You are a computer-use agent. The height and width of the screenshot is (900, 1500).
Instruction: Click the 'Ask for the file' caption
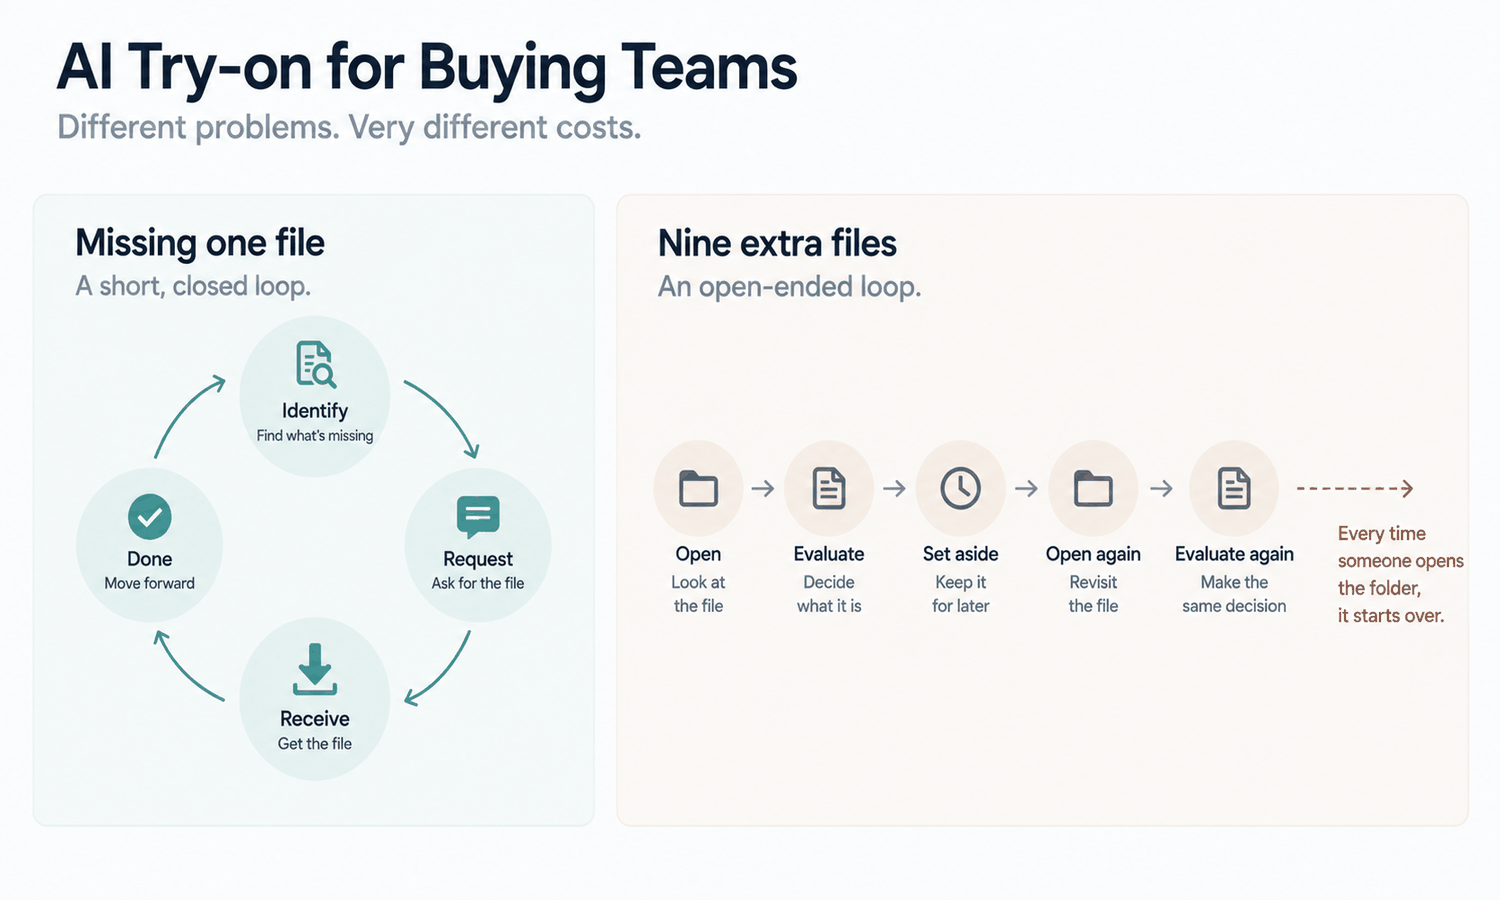pos(478,583)
